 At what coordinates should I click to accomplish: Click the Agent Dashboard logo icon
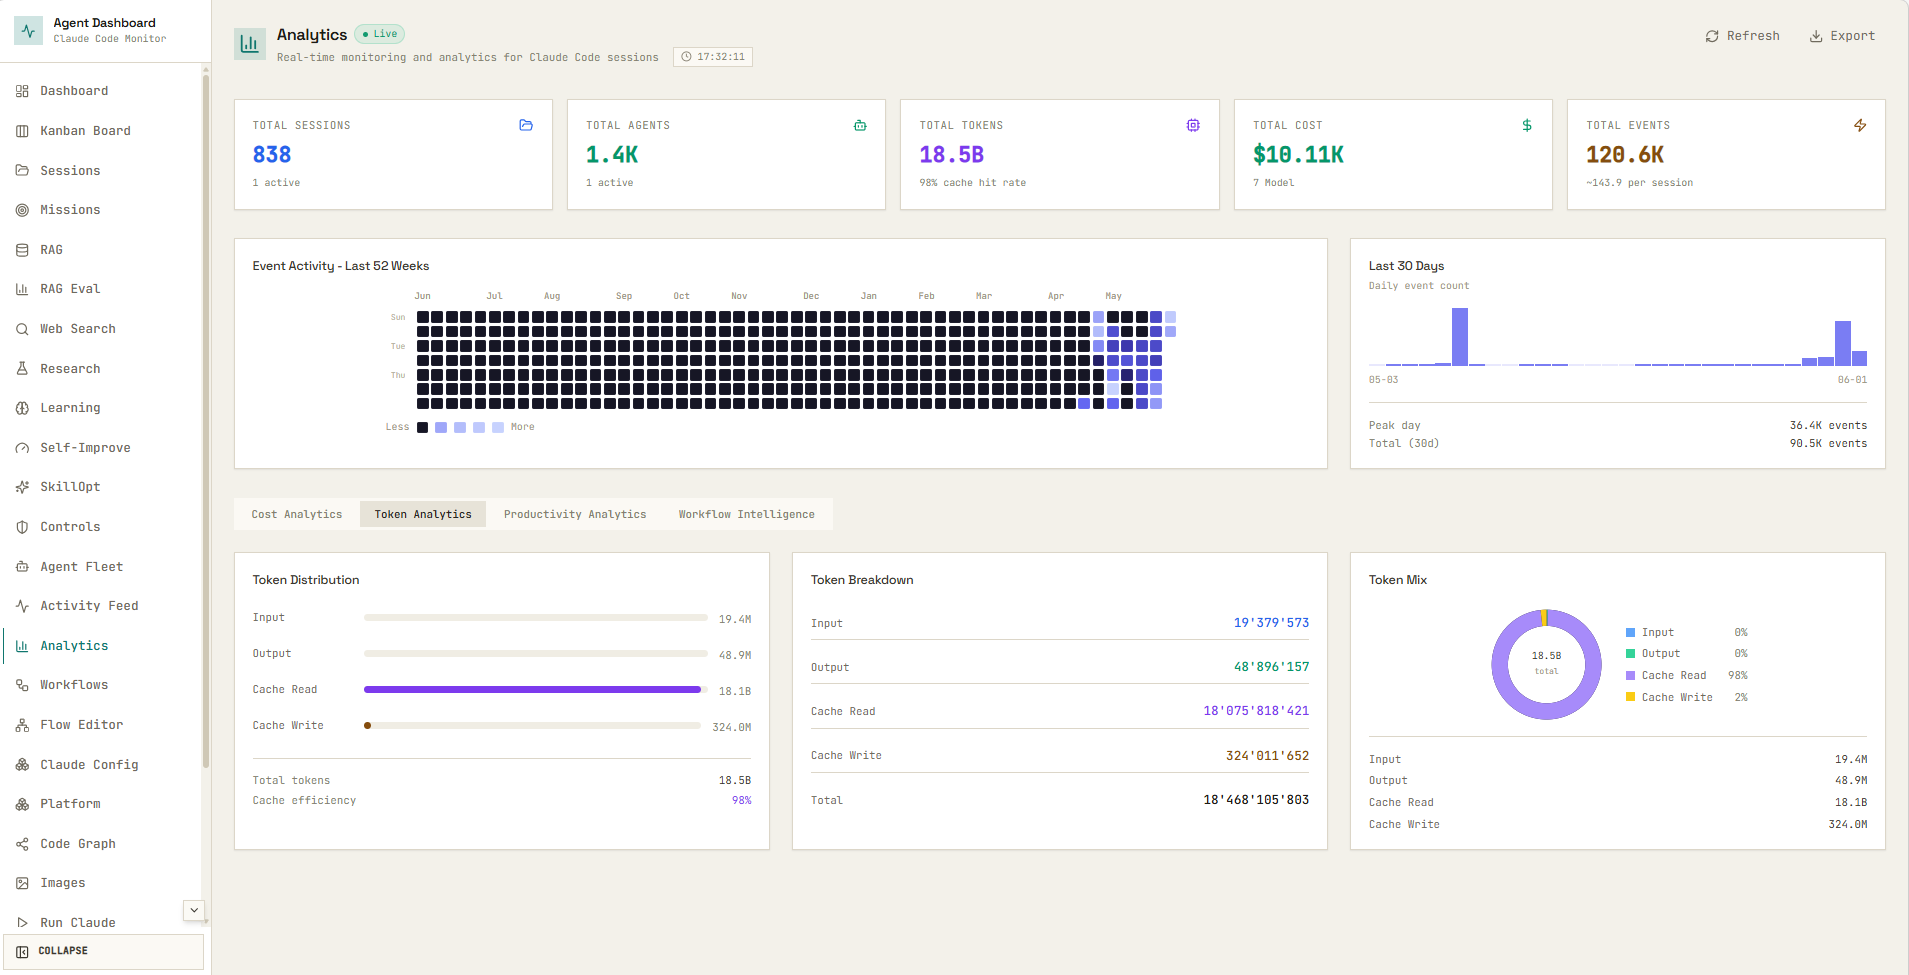coord(28,30)
